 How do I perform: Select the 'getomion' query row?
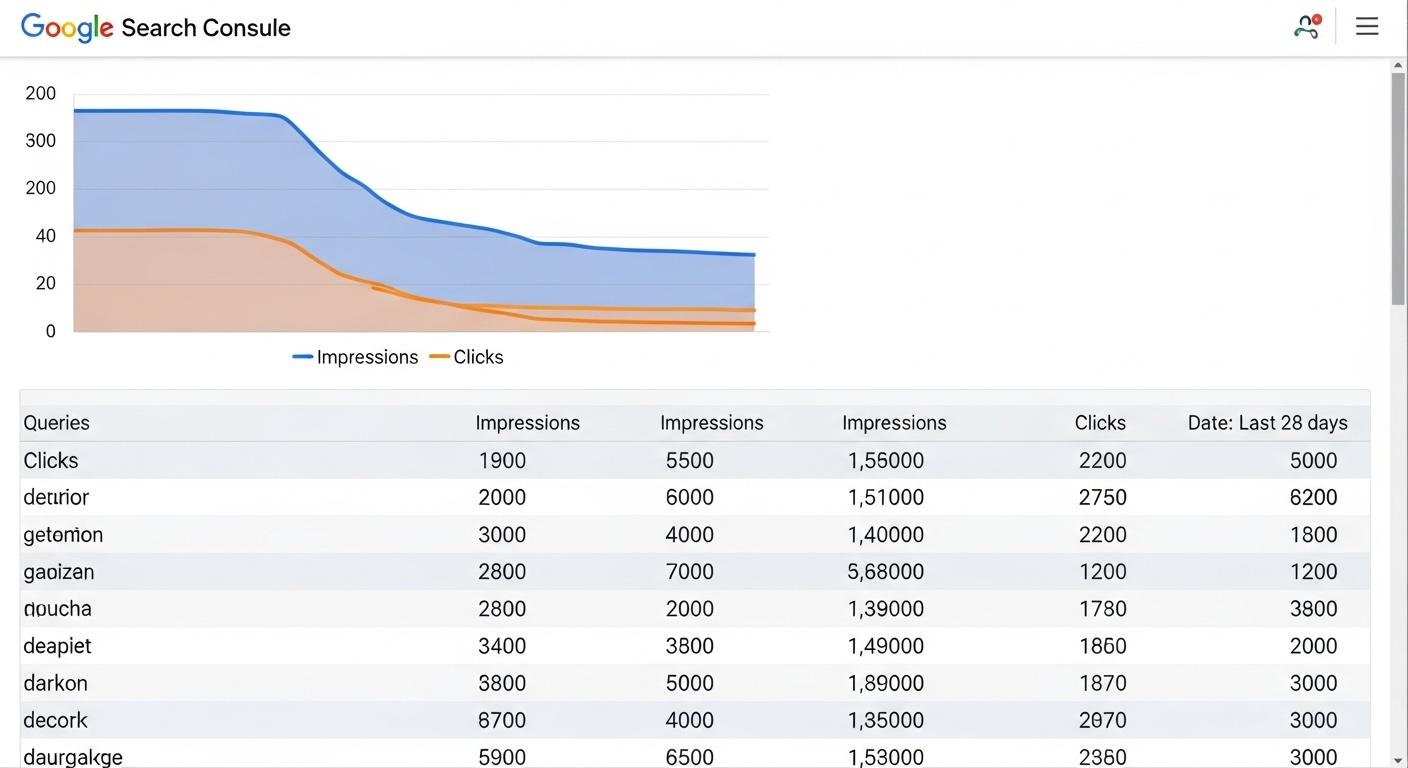pyautogui.click(x=63, y=535)
